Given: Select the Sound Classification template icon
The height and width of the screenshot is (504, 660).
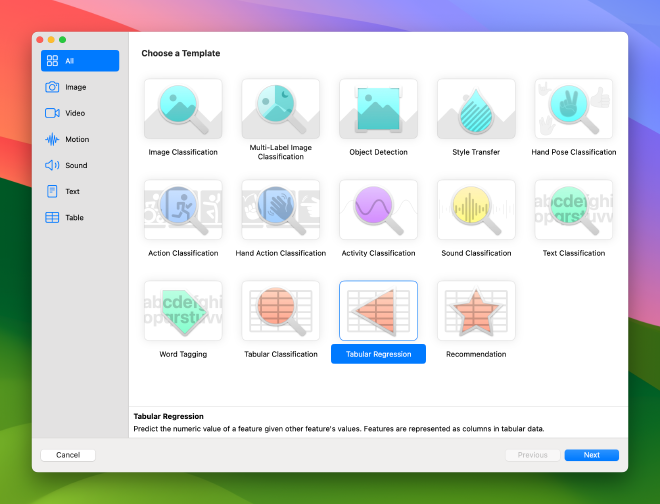Looking at the screenshot, I should tap(476, 210).
